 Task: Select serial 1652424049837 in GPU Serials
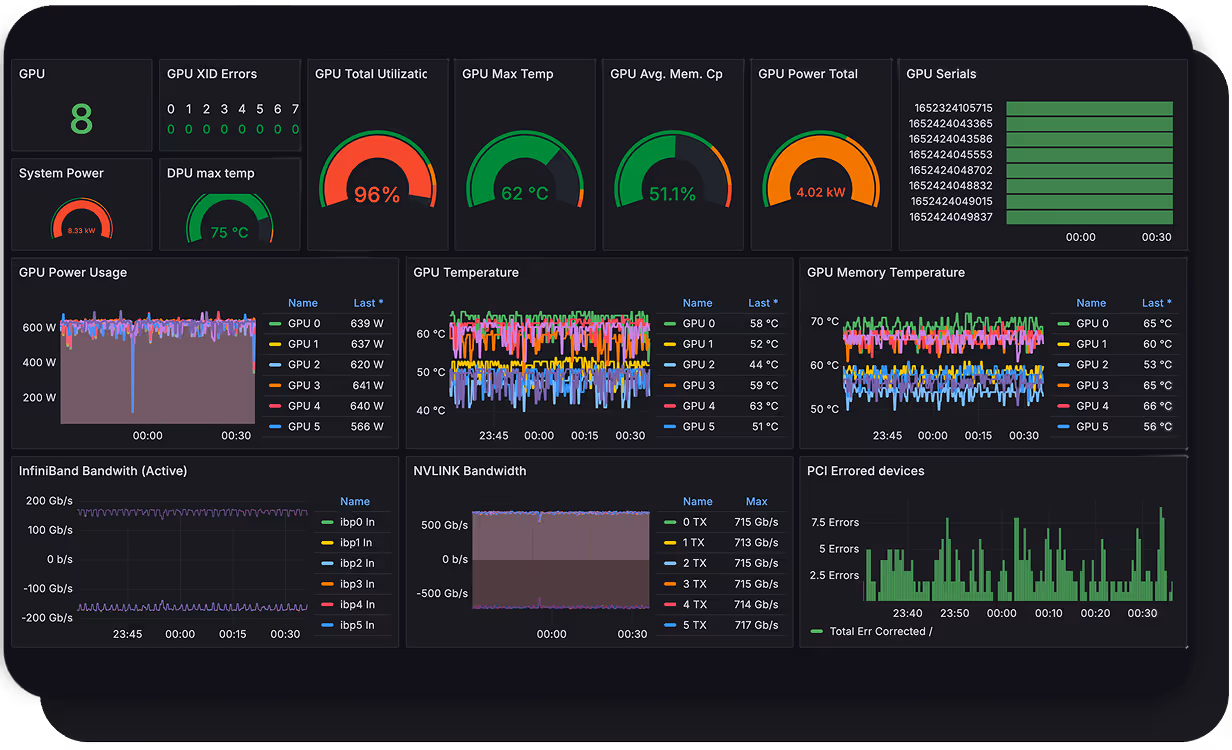pos(951,217)
